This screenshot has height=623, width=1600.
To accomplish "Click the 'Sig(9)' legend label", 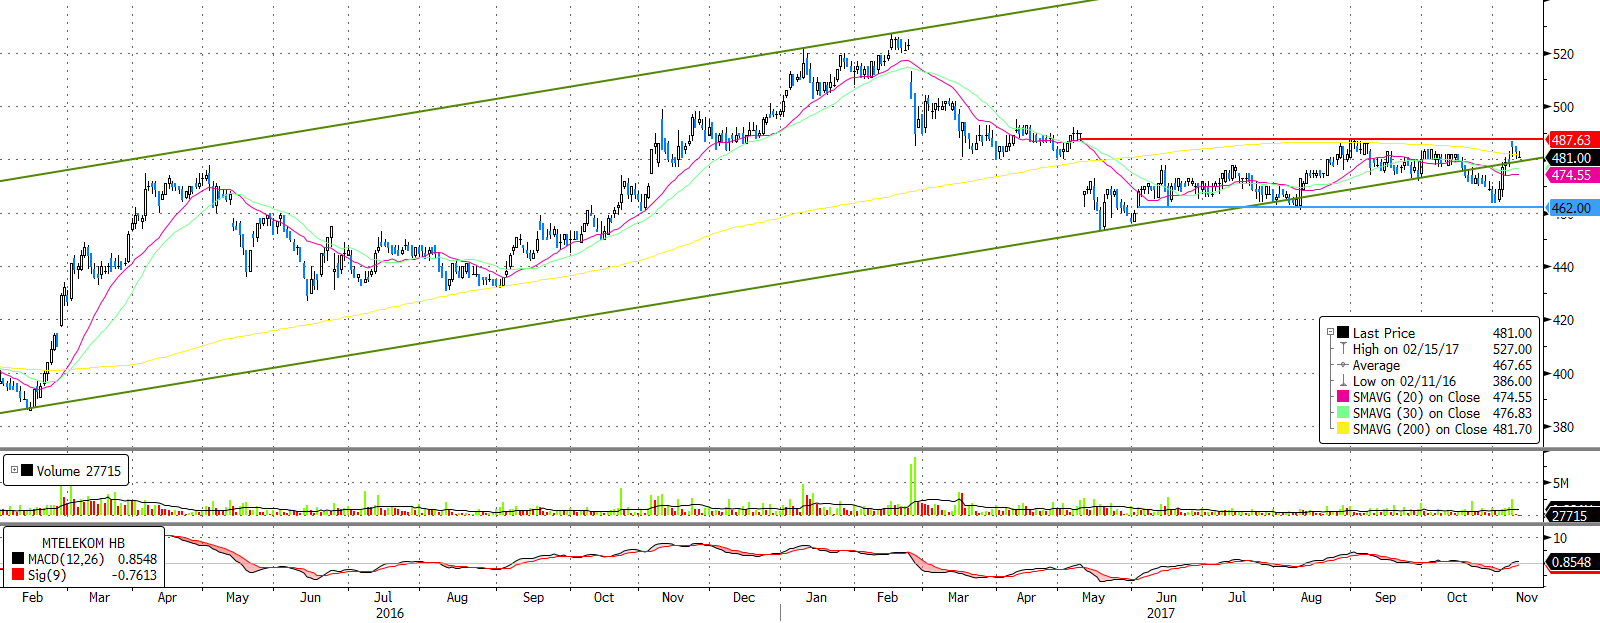I will click(47, 575).
